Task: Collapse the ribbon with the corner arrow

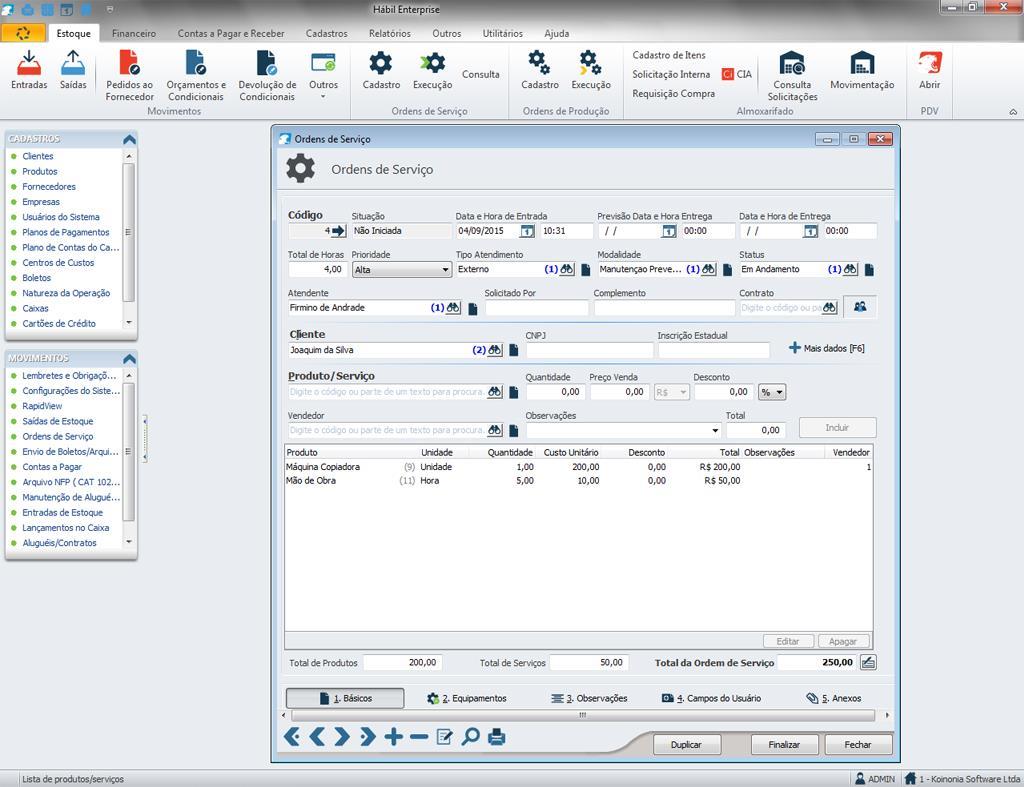Action: (1013, 112)
